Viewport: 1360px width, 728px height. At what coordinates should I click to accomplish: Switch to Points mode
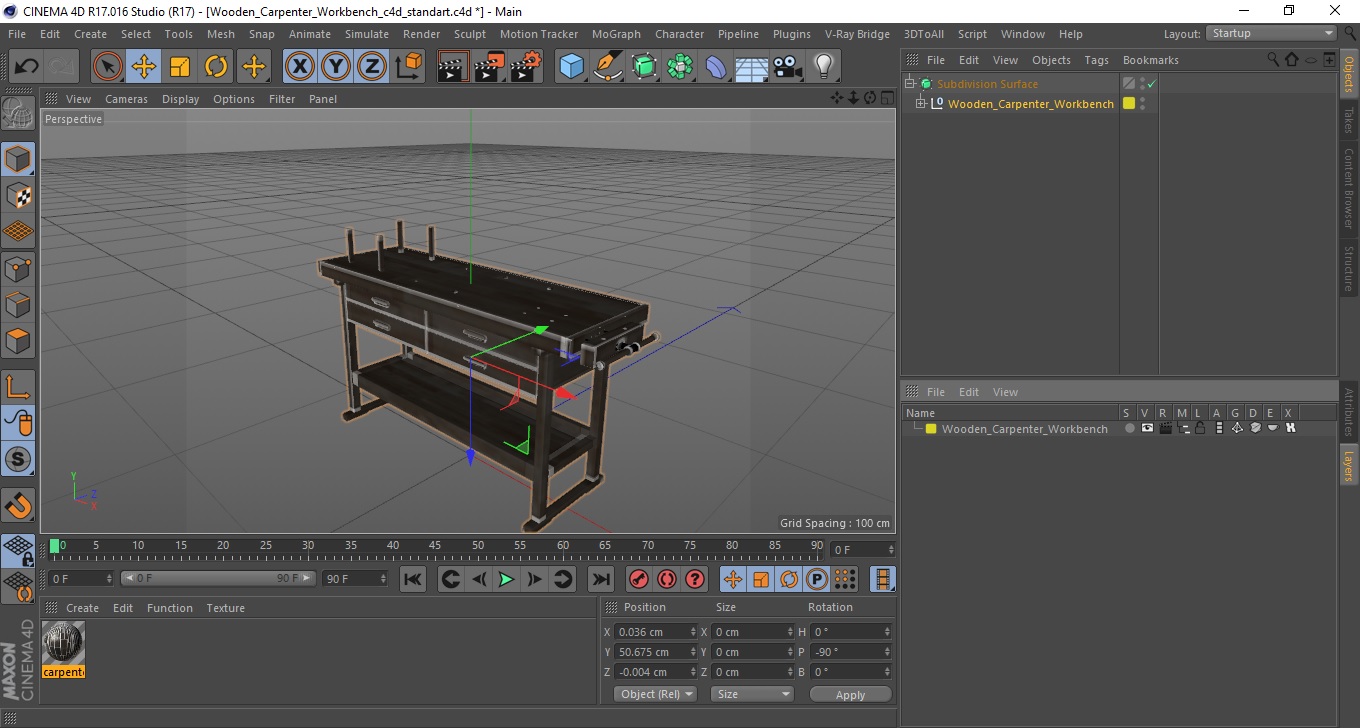click(18, 268)
